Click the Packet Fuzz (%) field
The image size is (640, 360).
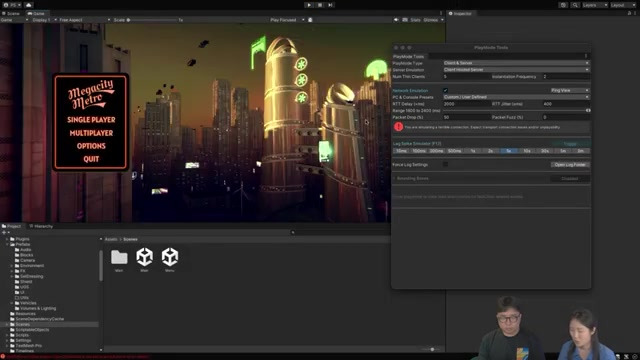point(566,117)
